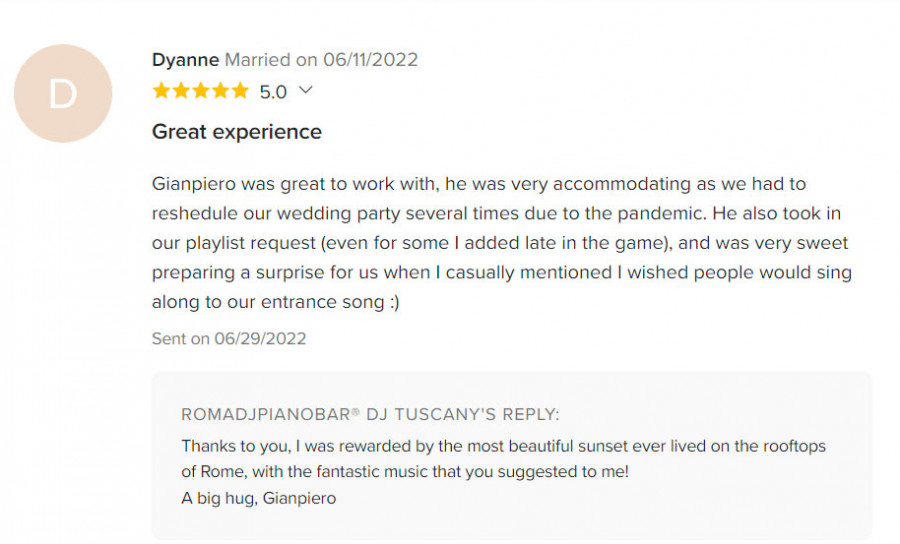The height and width of the screenshot is (544, 900).
Task: Click the fifth yellow rating star
Action: click(240, 91)
